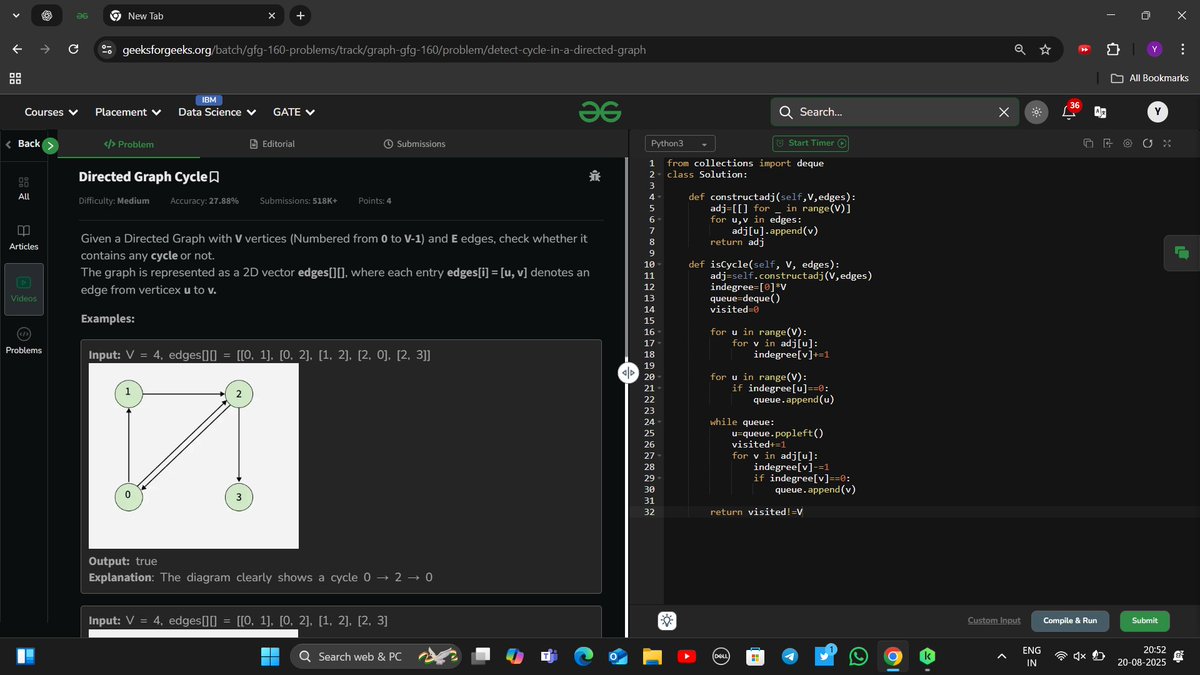Open the Problems section in left sidebar
The image size is (1200, 675).
pos(24,340)
